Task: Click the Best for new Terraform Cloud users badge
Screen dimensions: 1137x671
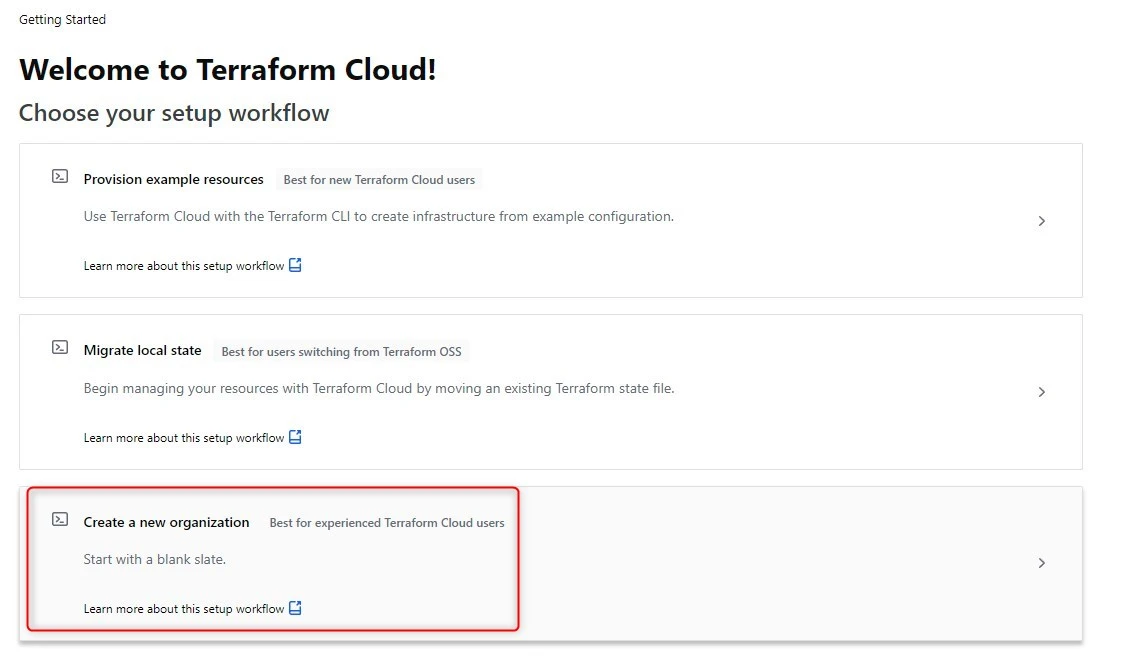Action: click(379, 180)
